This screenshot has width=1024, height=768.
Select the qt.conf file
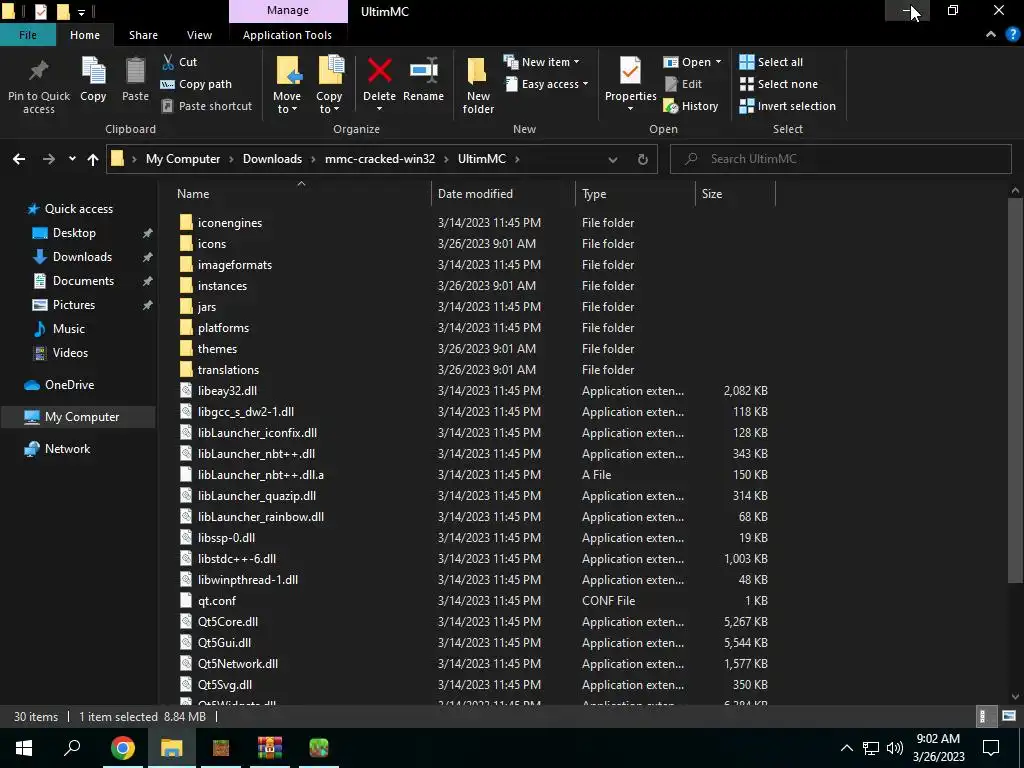click(x=216, y=601)
